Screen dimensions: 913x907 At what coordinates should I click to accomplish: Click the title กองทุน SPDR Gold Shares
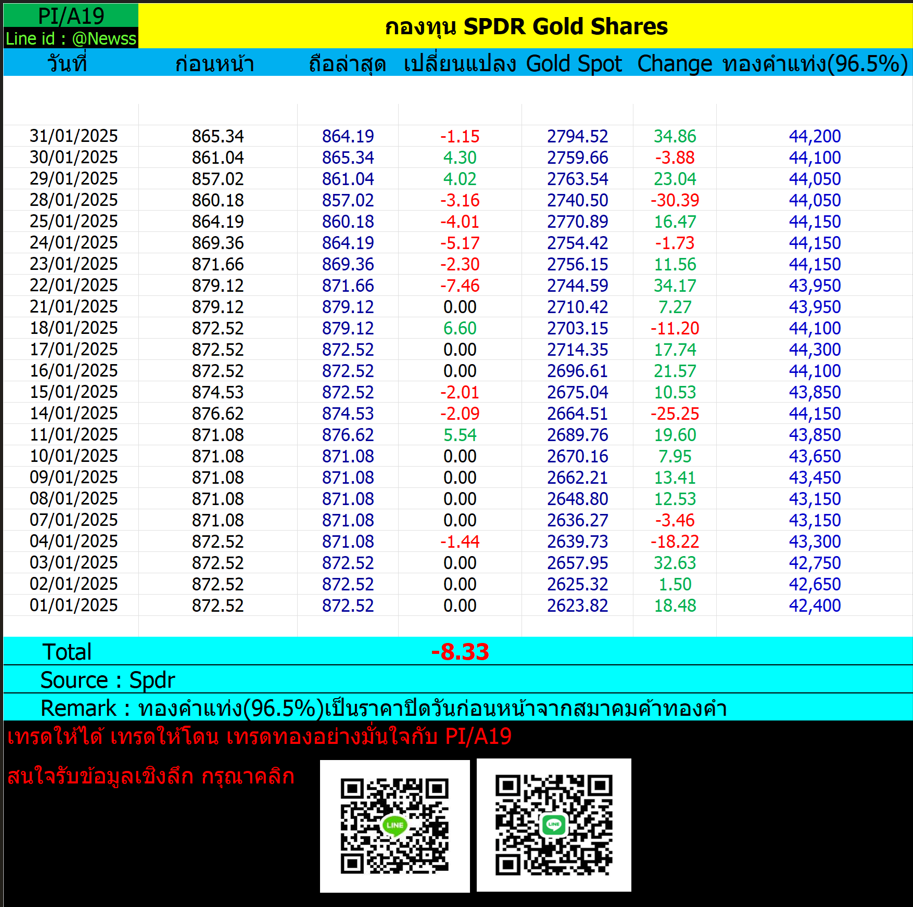[x=526, y=27]
